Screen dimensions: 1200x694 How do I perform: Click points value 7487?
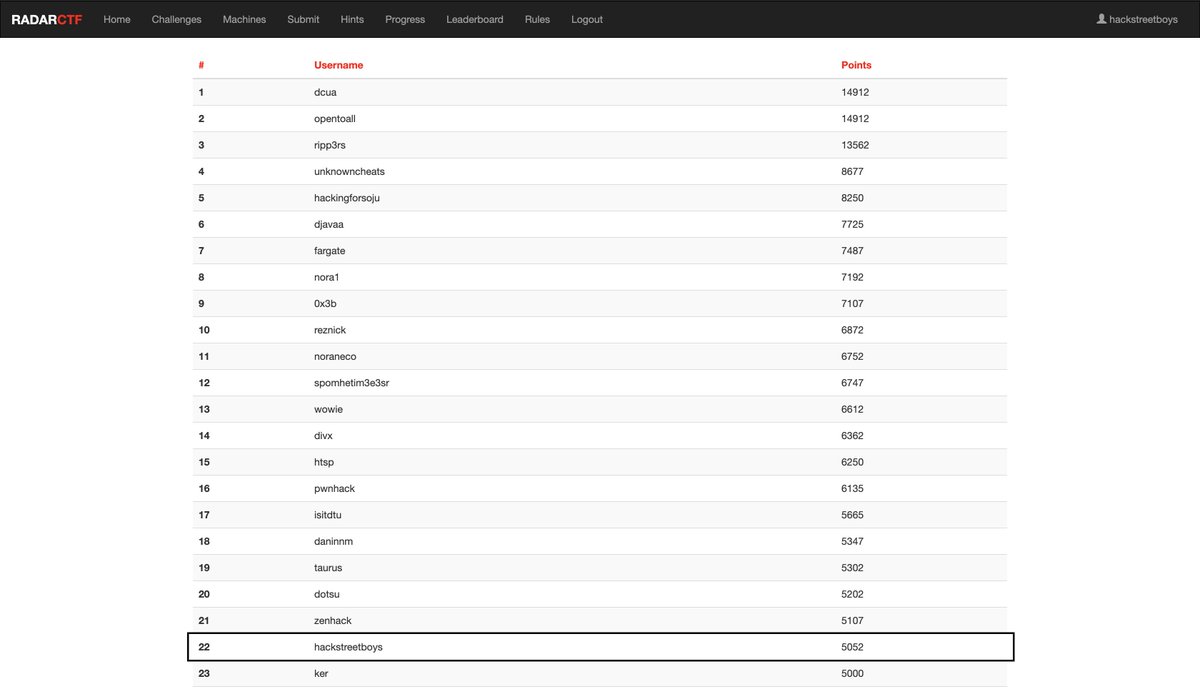(853, 250)
